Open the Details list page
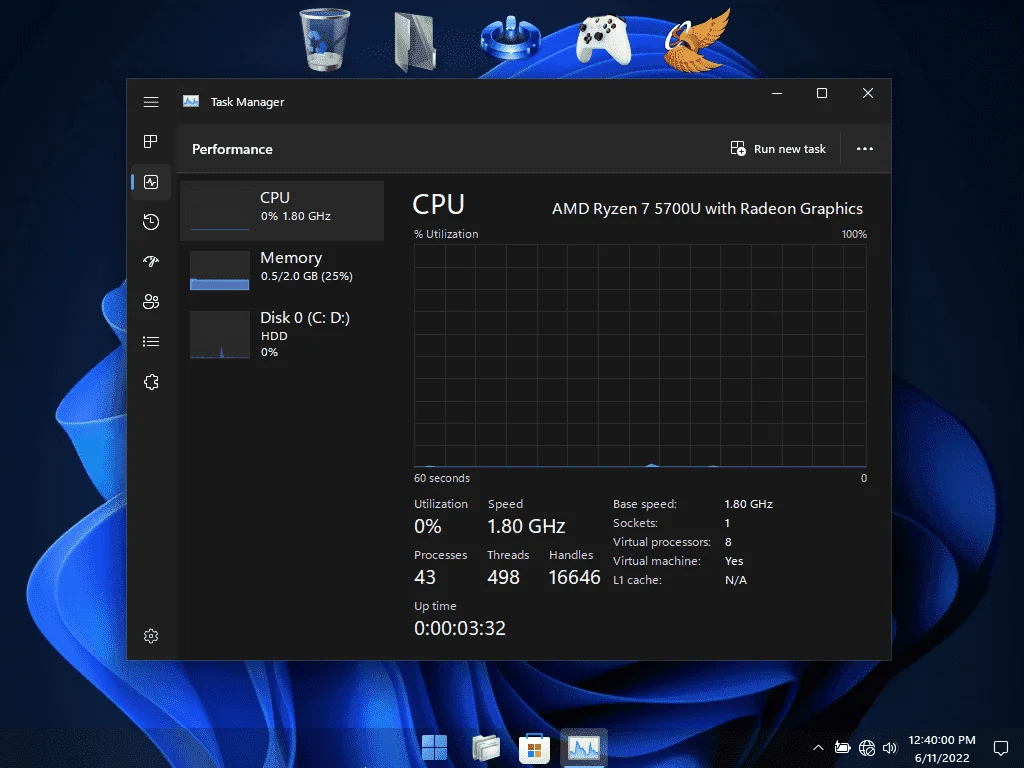This screenshot has width=1024, height=768. (x=151, y=342)
